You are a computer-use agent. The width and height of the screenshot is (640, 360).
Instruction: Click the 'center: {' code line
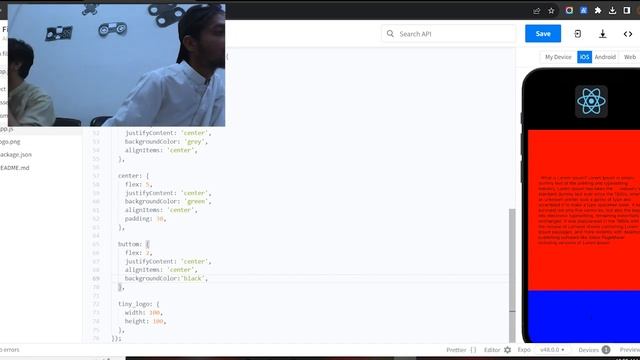(x=133, y=176)
